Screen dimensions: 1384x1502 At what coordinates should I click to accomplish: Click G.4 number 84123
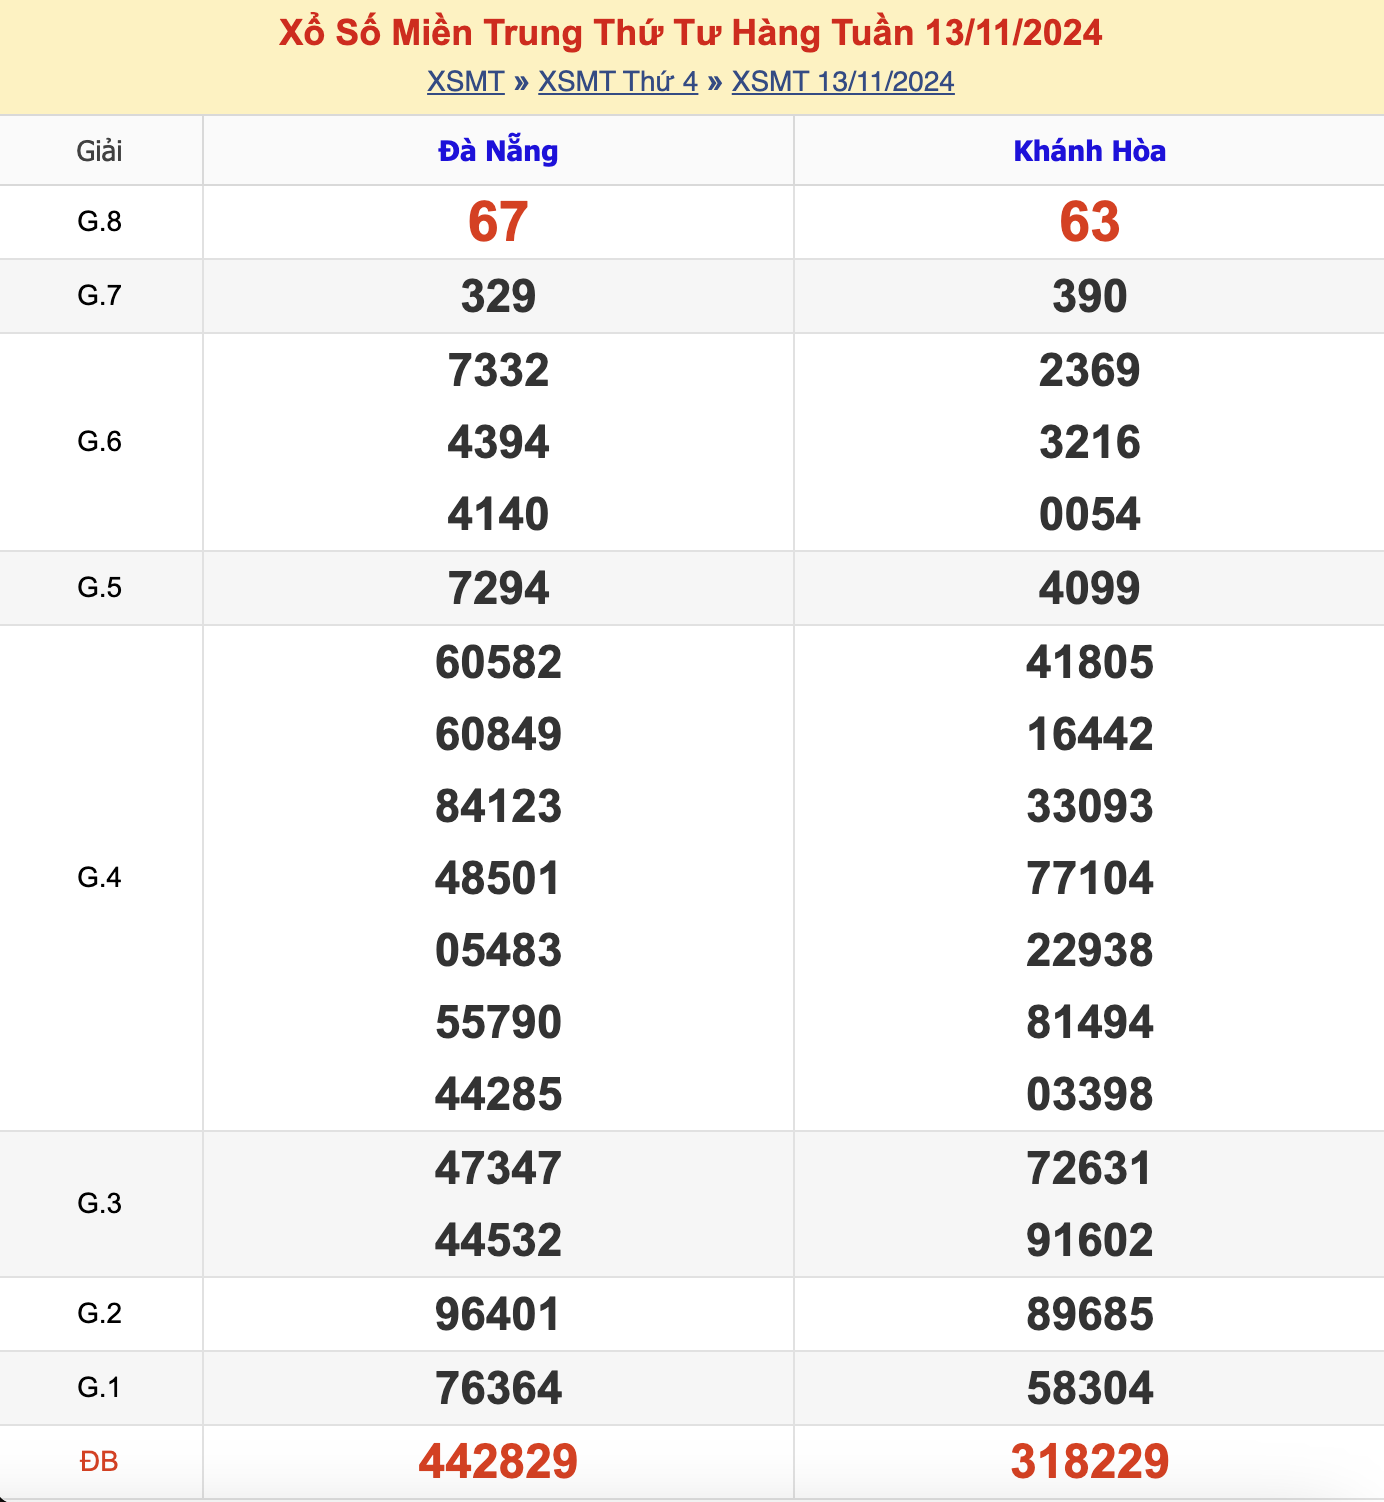[x=498, y=806]
